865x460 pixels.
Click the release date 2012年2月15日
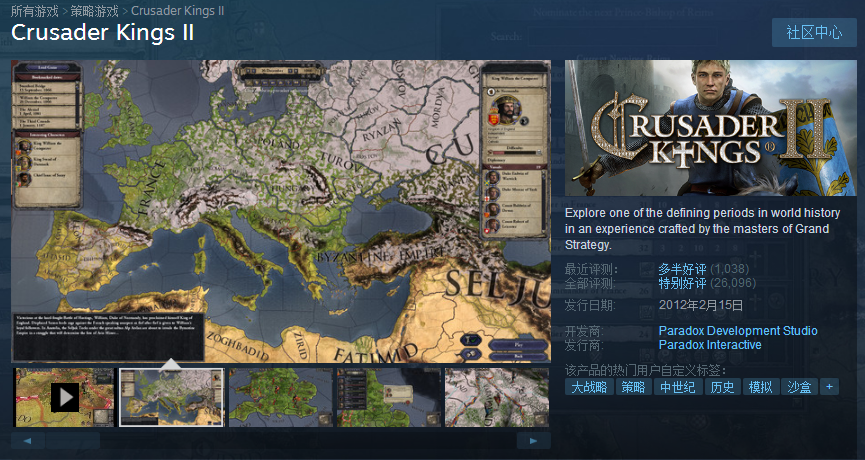tap(701, 305)
